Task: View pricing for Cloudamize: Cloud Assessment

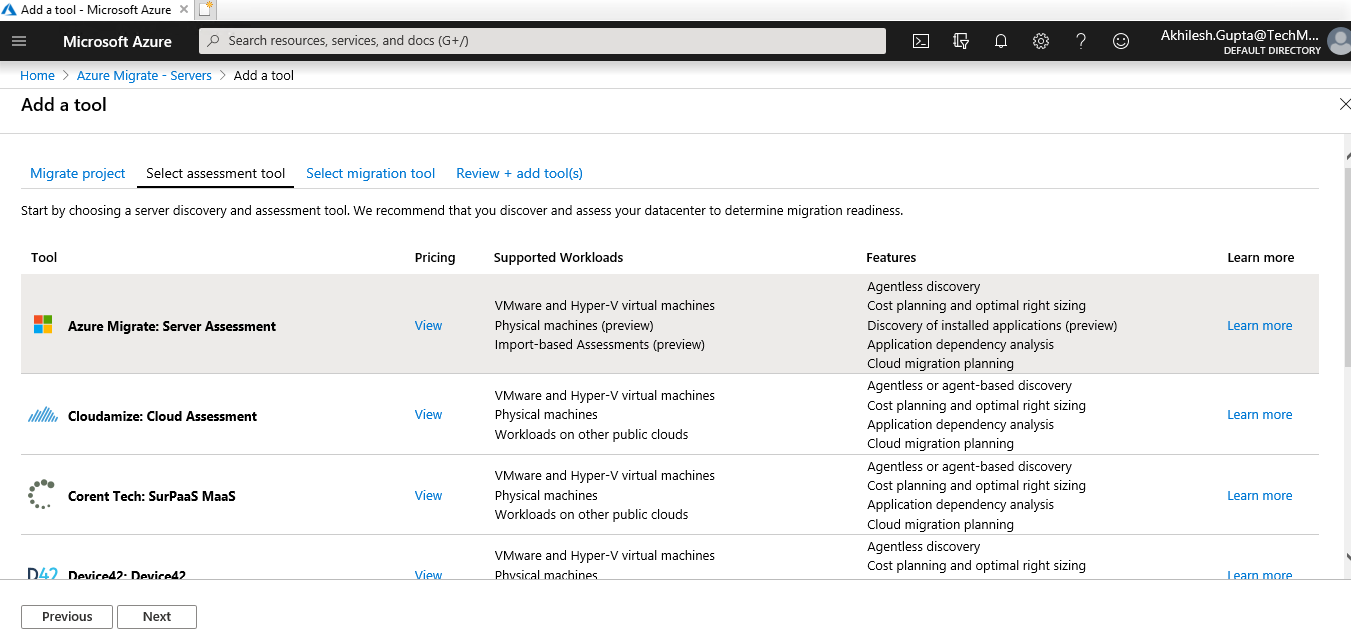Action: click(429, 414)
